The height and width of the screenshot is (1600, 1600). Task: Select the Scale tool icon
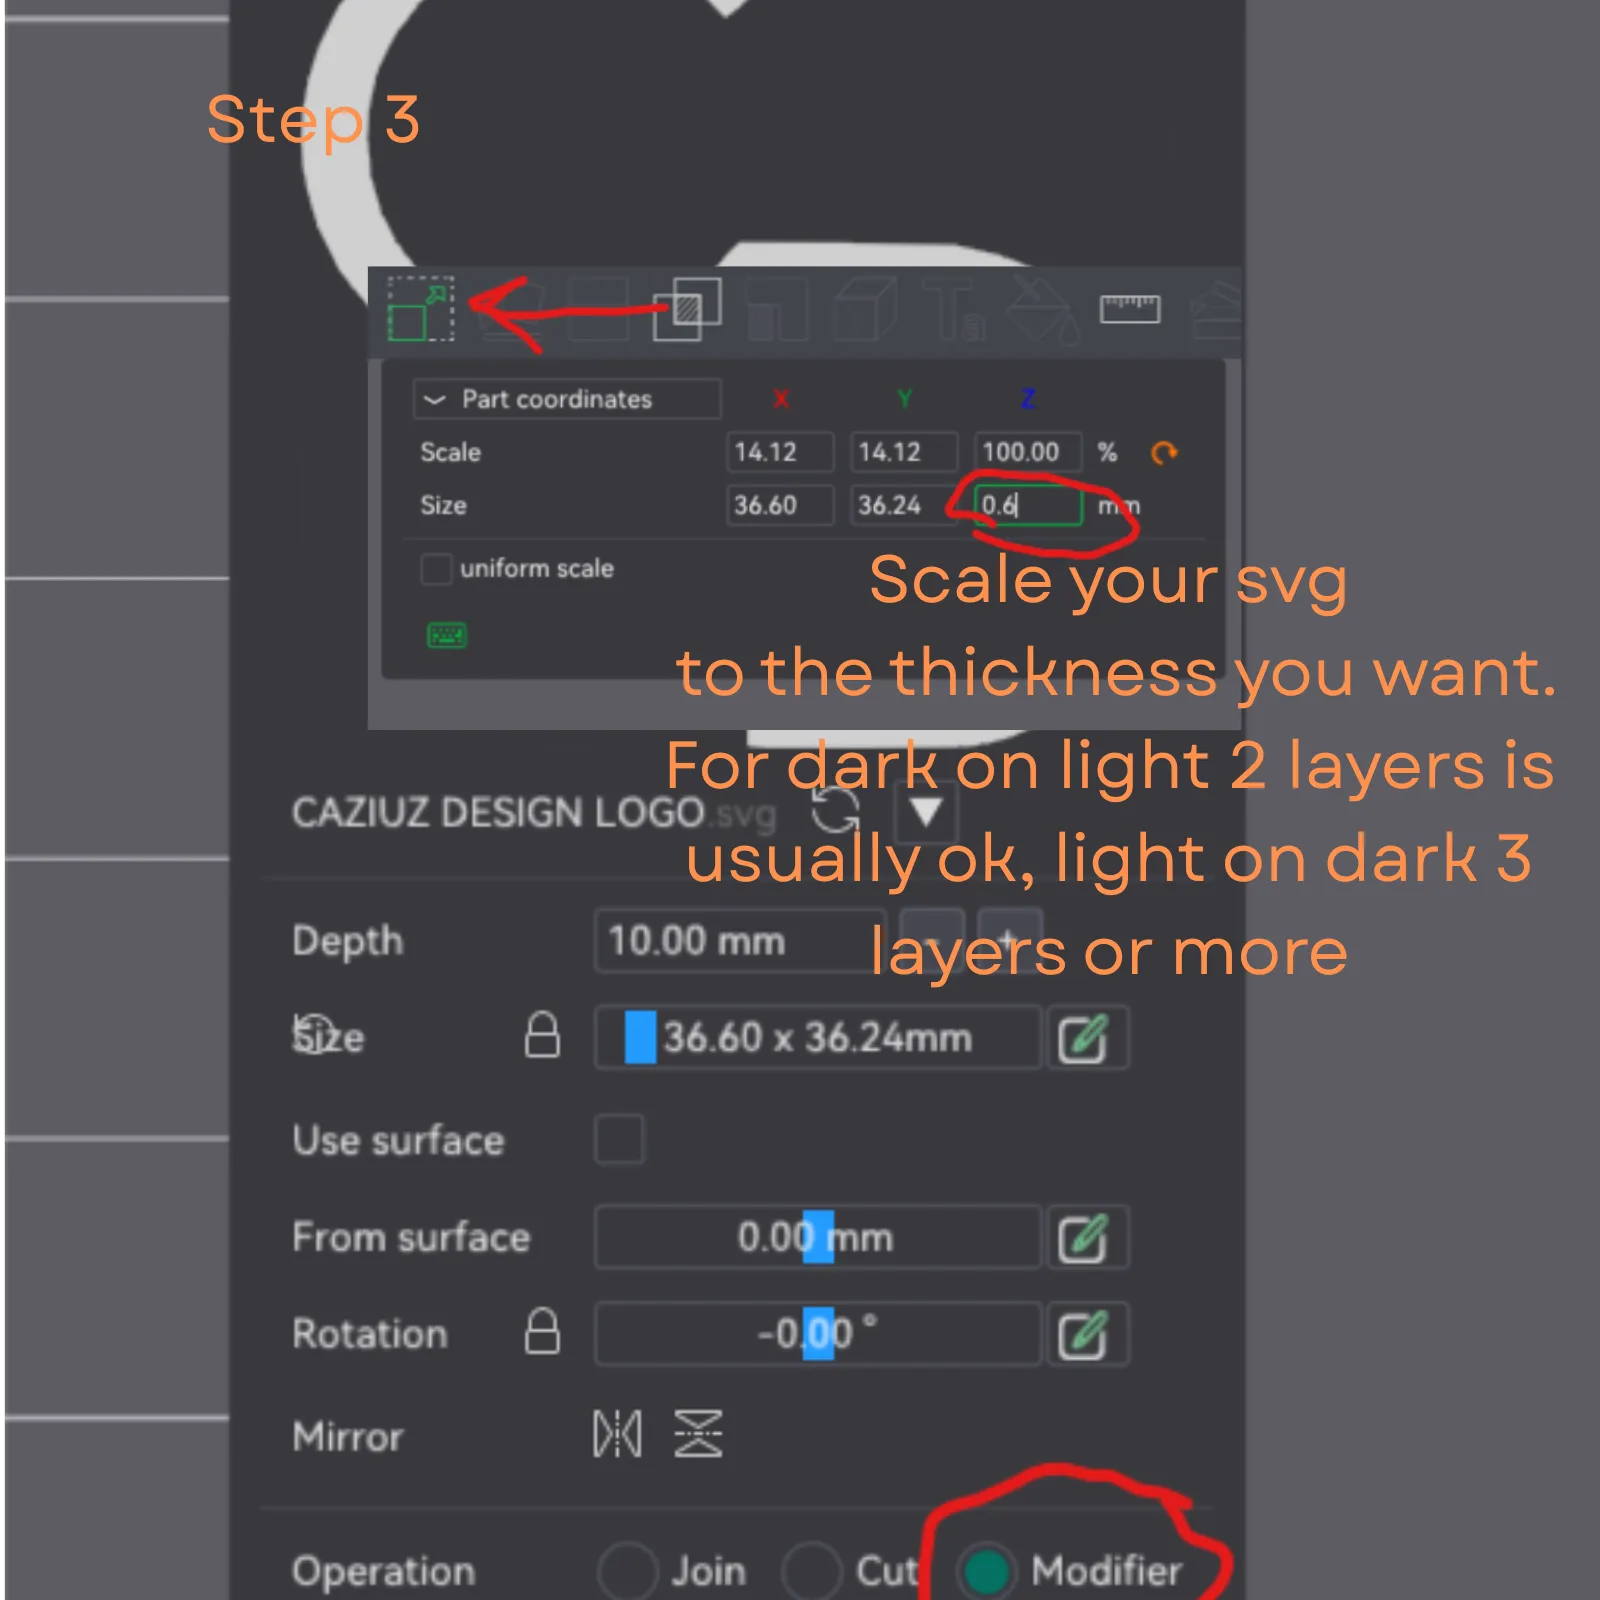(421, 309)
